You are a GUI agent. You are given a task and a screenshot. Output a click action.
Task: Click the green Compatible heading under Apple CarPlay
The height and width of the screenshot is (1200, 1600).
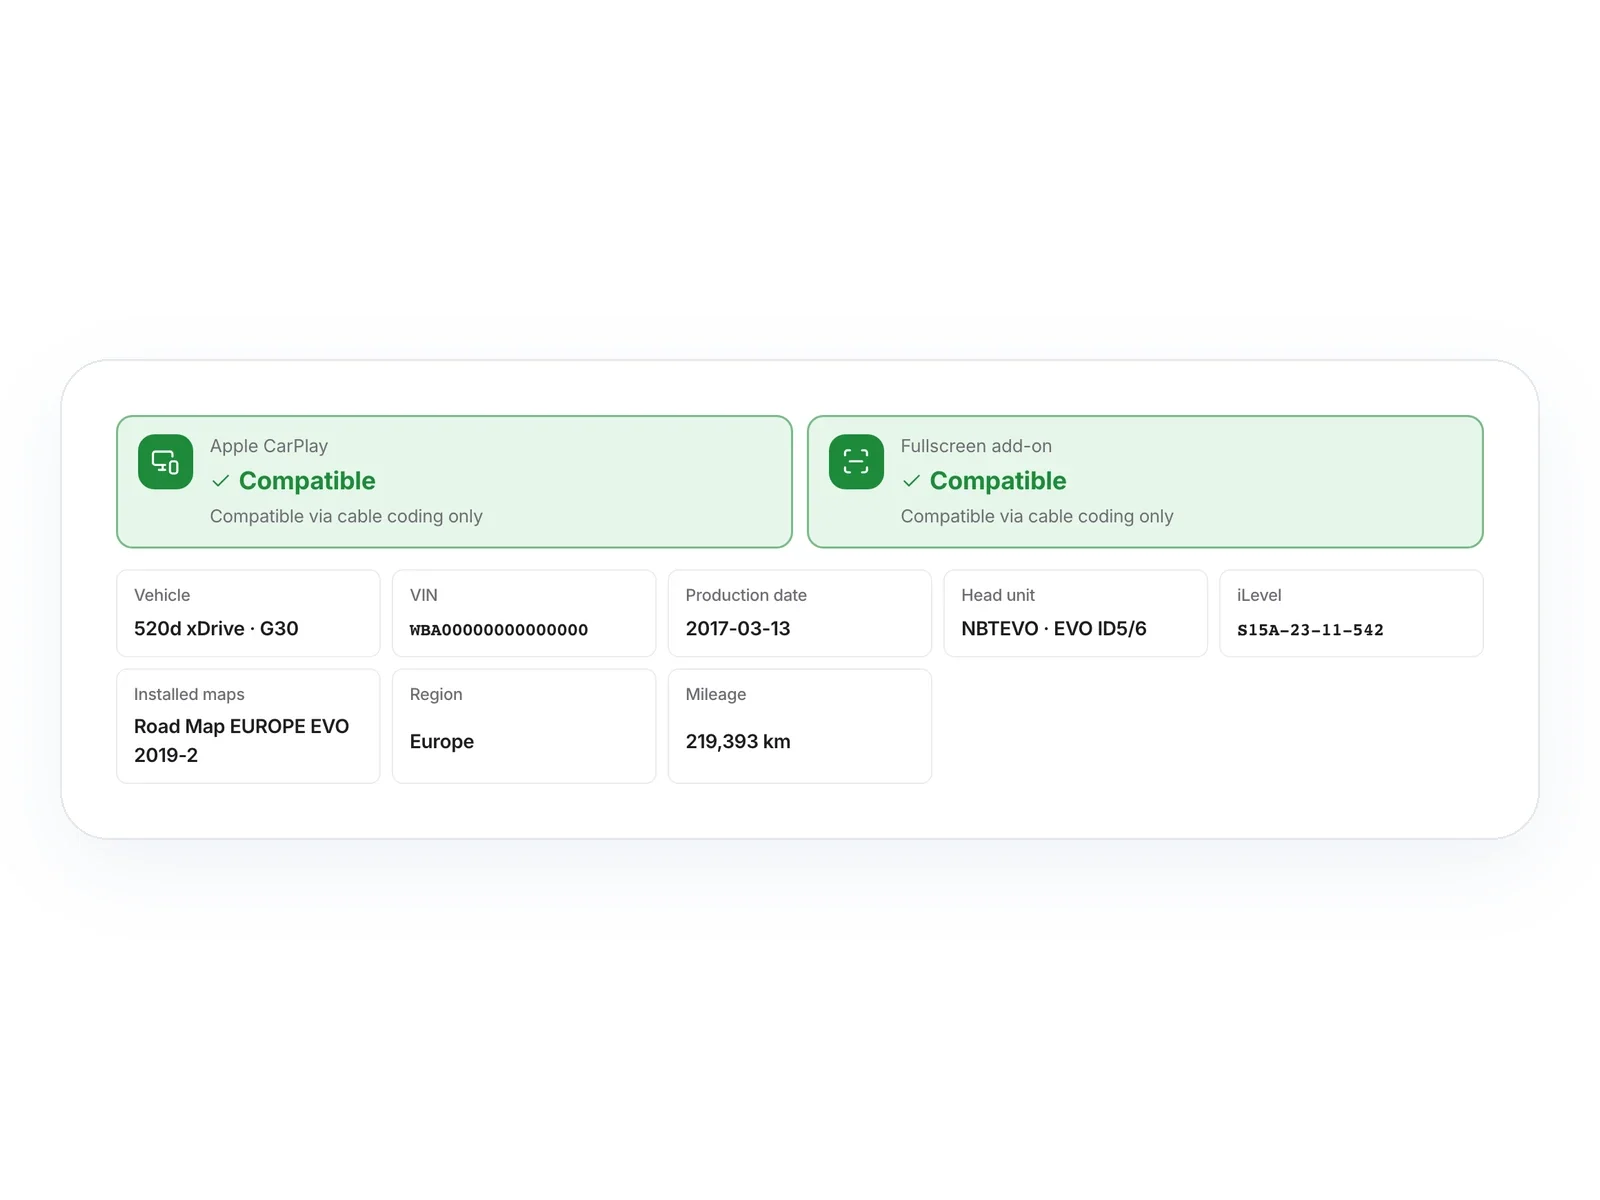[x=307, y=481]
